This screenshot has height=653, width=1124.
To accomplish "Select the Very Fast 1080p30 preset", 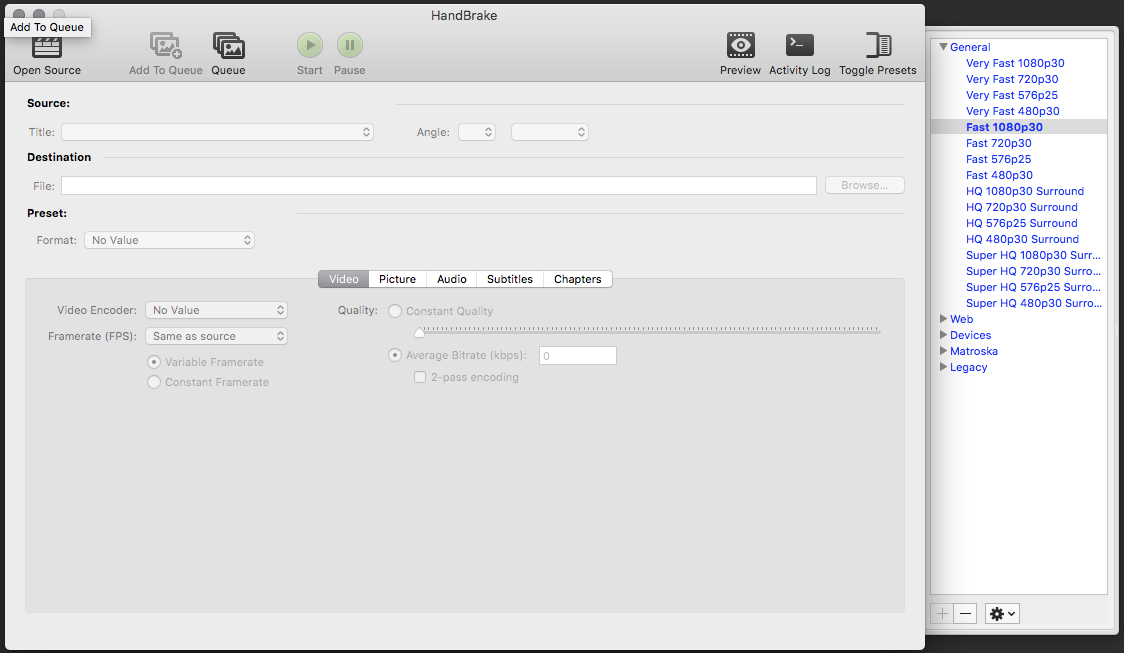I will click(x=1015, y=63).
